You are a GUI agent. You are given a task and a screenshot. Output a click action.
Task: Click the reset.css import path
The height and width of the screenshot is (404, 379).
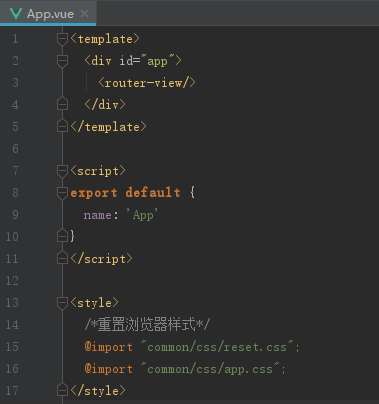(217, 347)
